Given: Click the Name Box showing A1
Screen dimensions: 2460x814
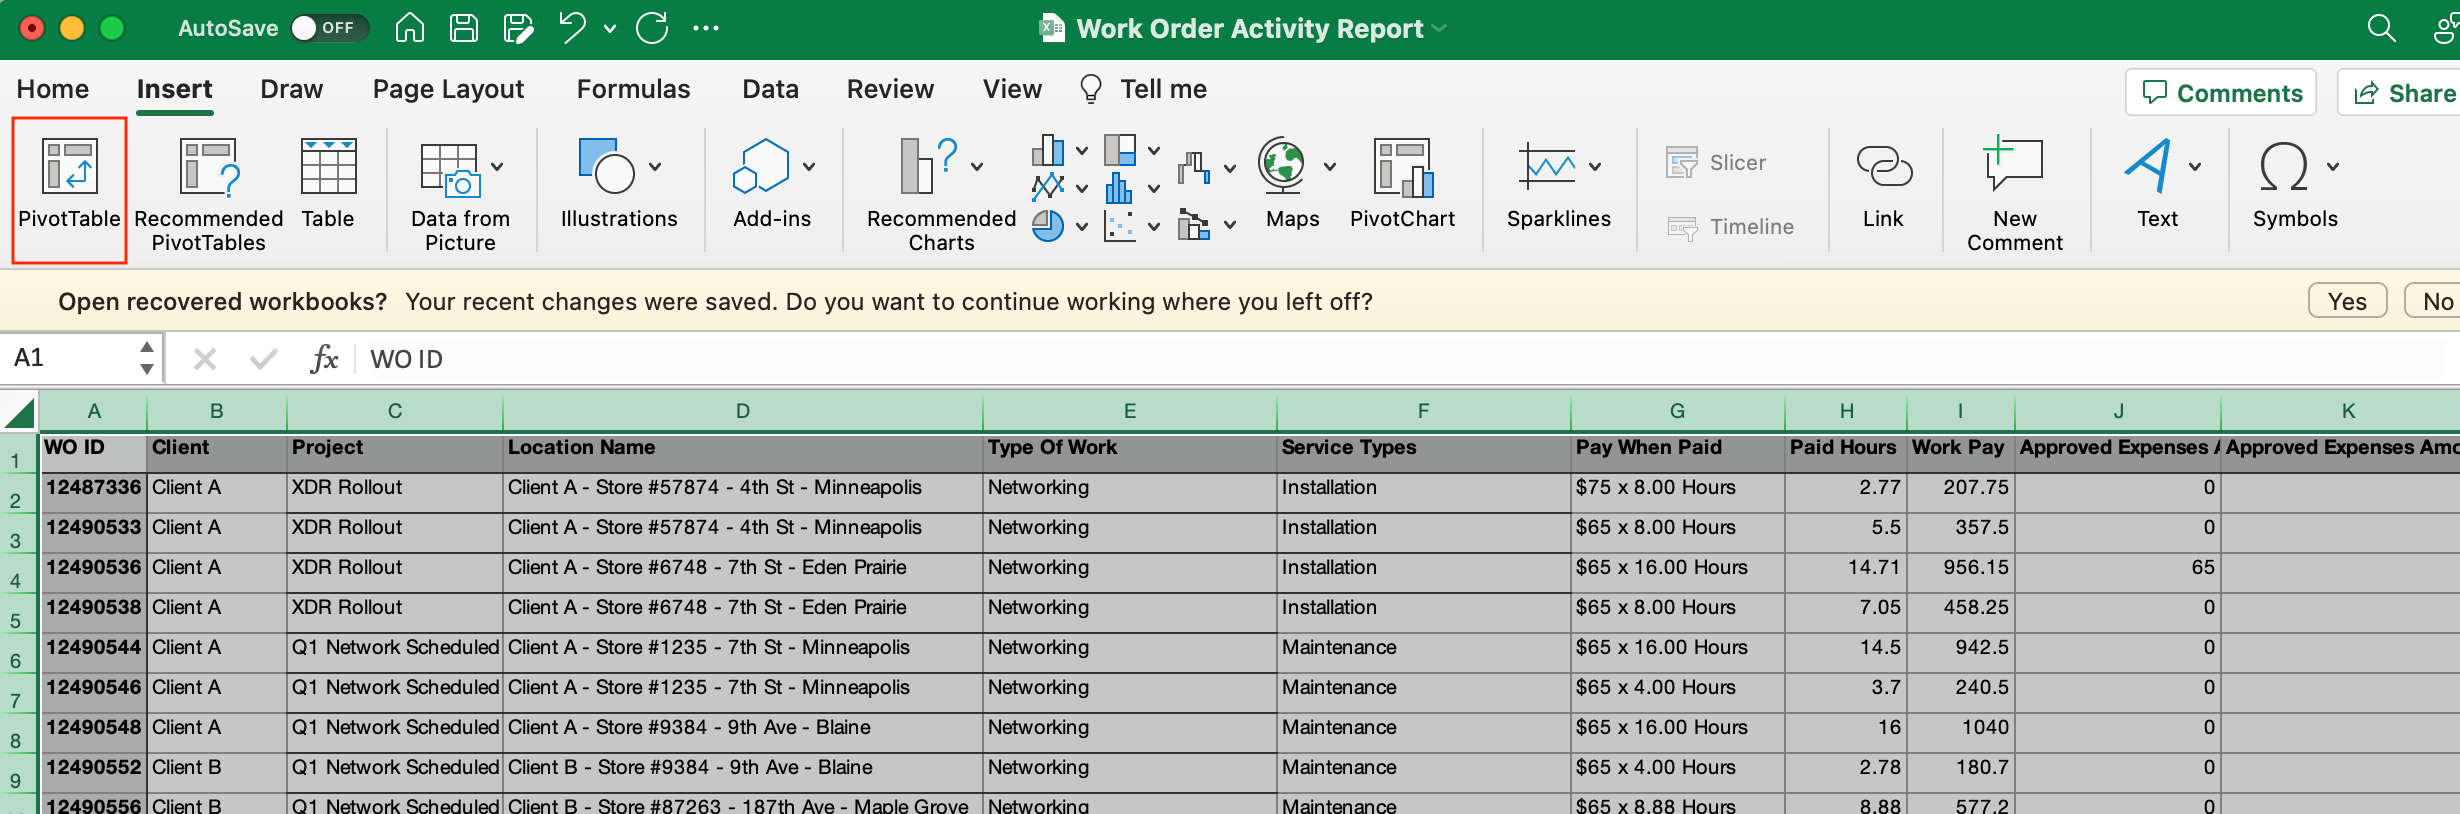Looking at the screenshot, I should coord(70,358).
